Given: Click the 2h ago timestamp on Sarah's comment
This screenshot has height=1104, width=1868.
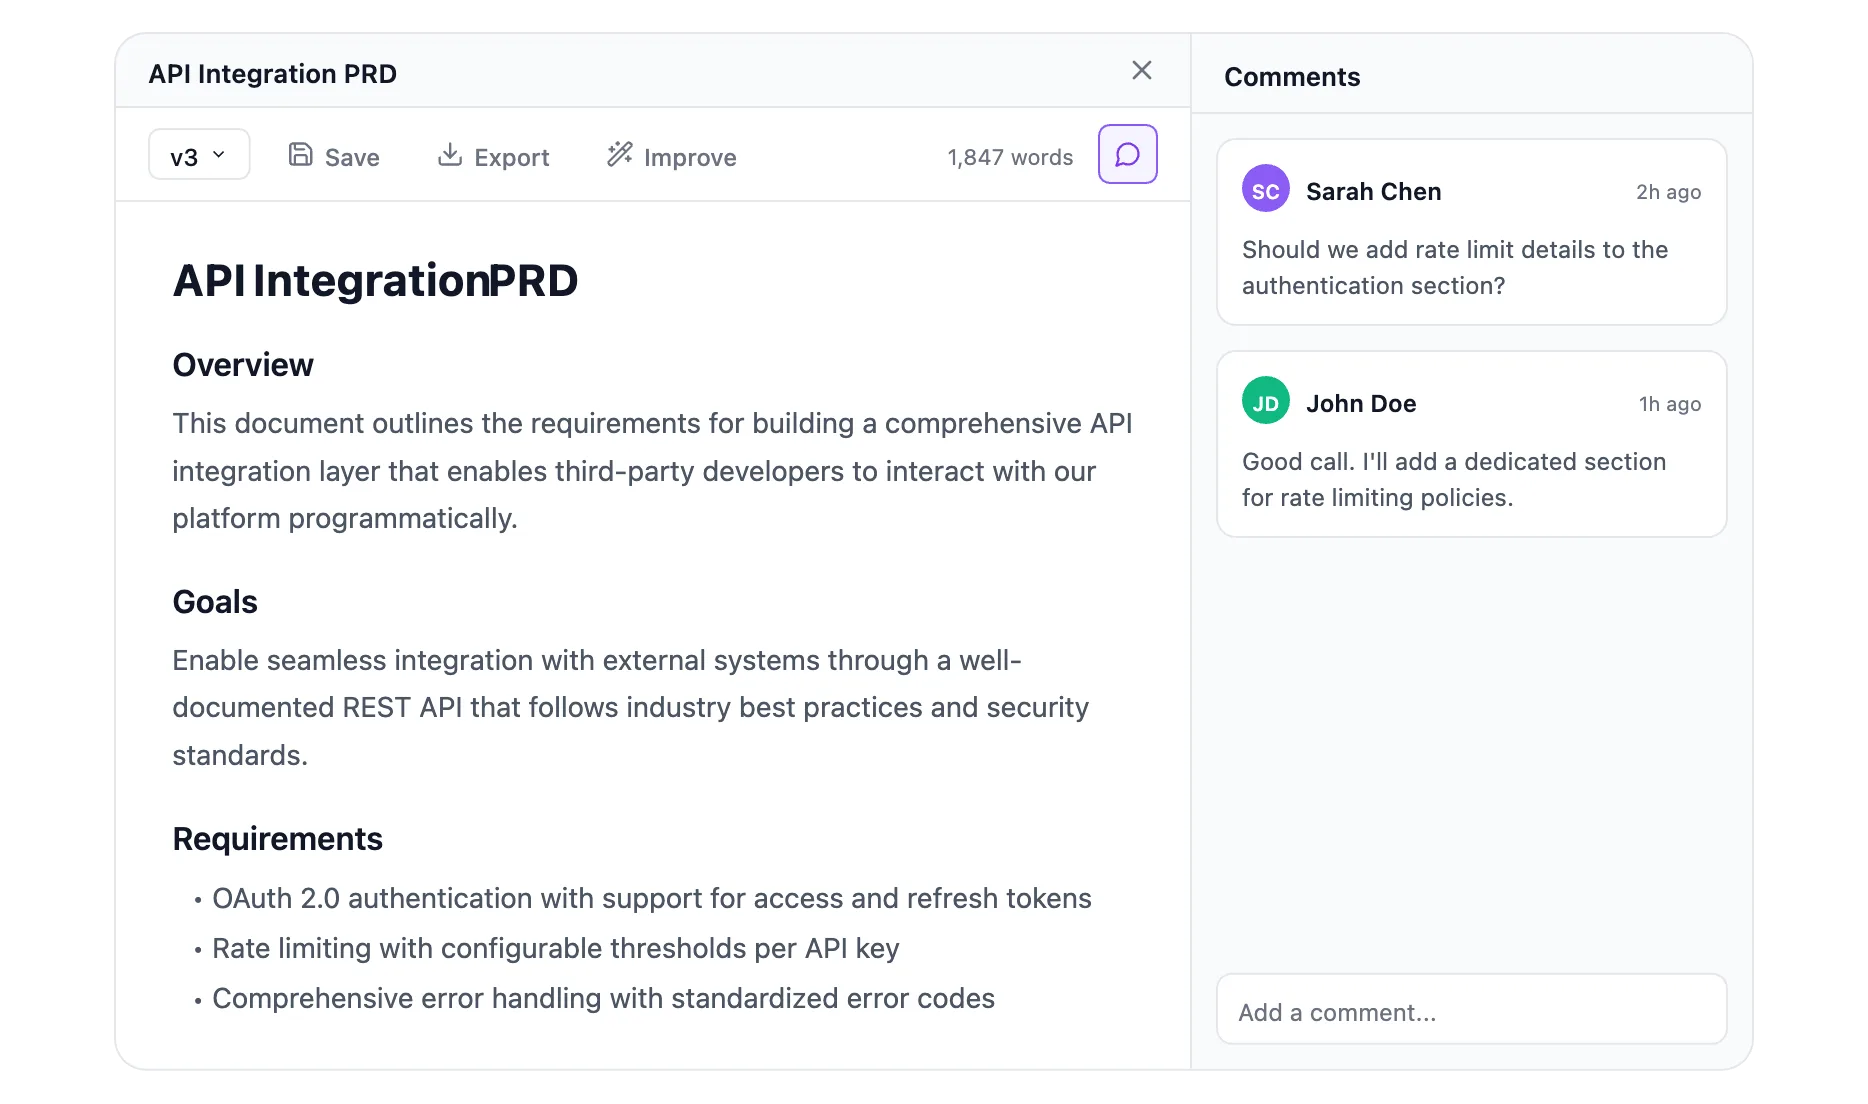Looking at the screenshot, I should (1667, 192).
